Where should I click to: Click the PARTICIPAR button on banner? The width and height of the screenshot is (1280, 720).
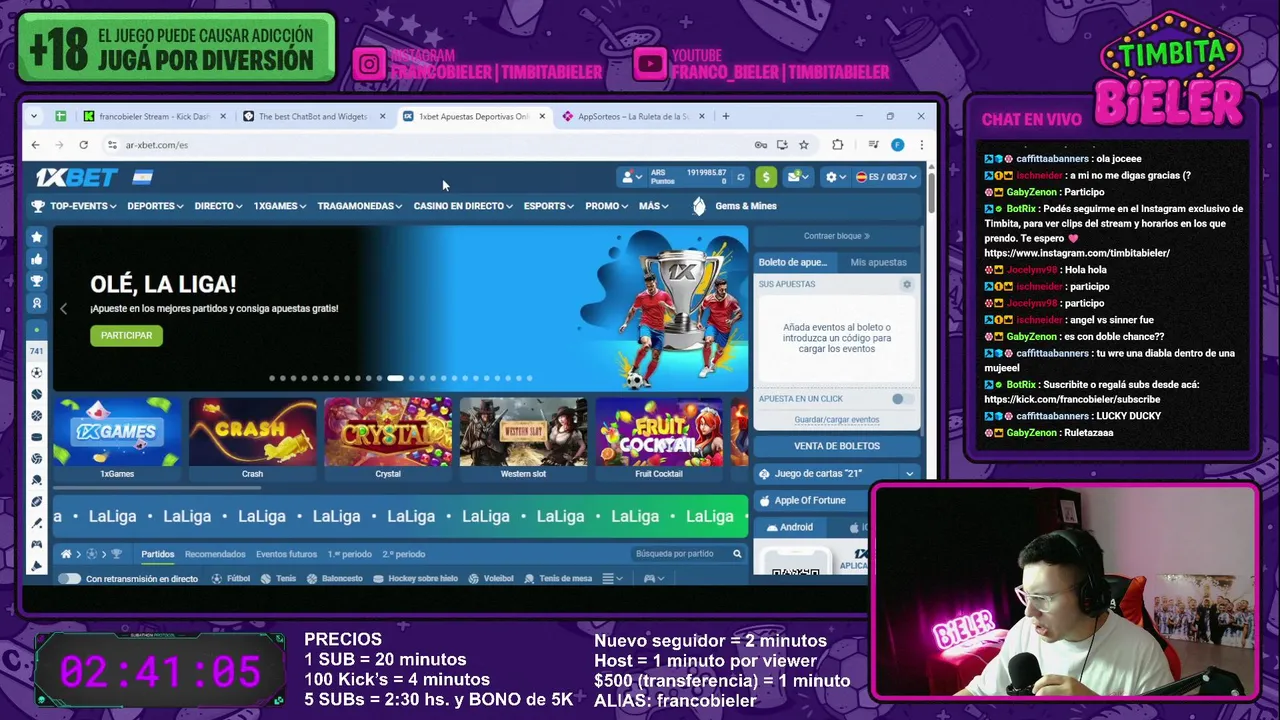126,336
